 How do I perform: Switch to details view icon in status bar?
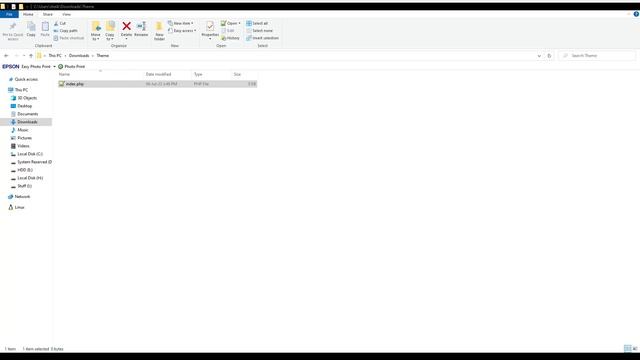point(627,348)
